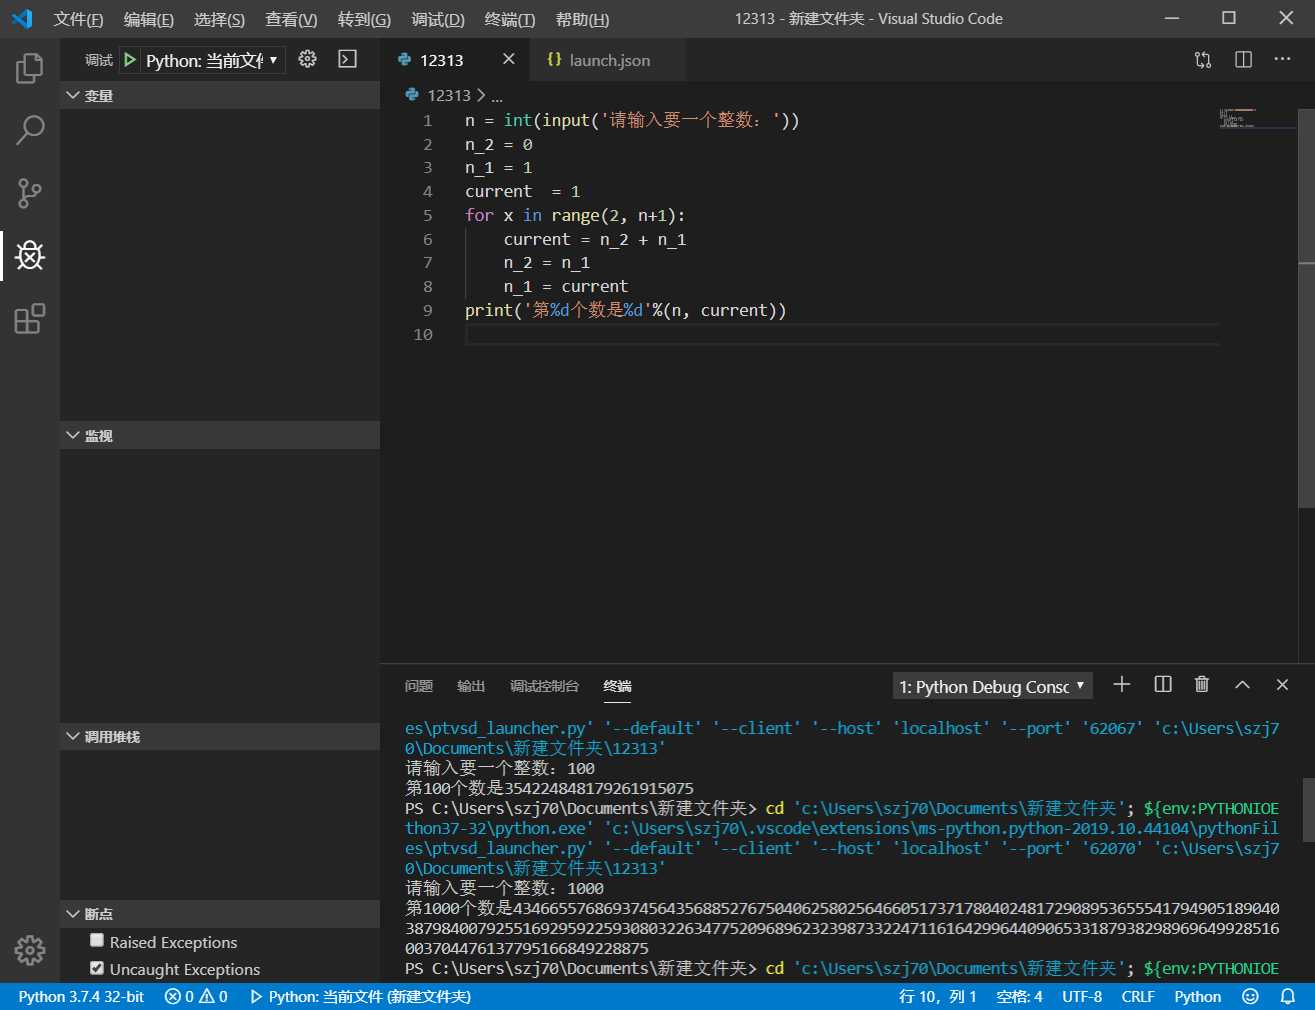
Task: Create a new terminal with plus icon
Action: tap(1122, 685)
